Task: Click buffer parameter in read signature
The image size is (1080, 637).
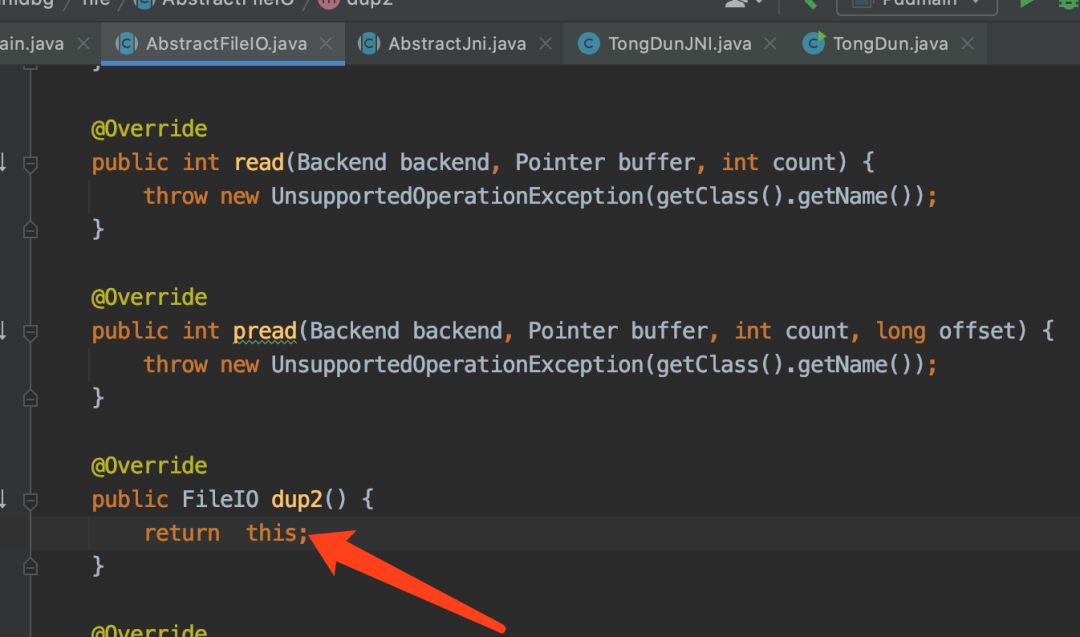Action: (x=656, y=163)
